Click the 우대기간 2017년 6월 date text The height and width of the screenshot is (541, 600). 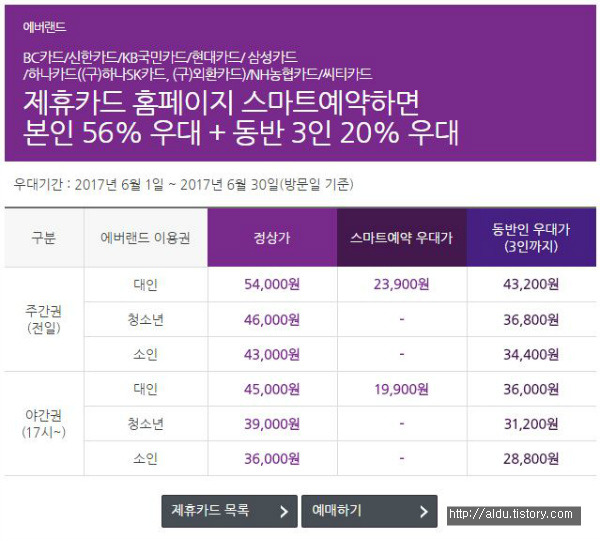pyautogui.click(x=183, y=185)
